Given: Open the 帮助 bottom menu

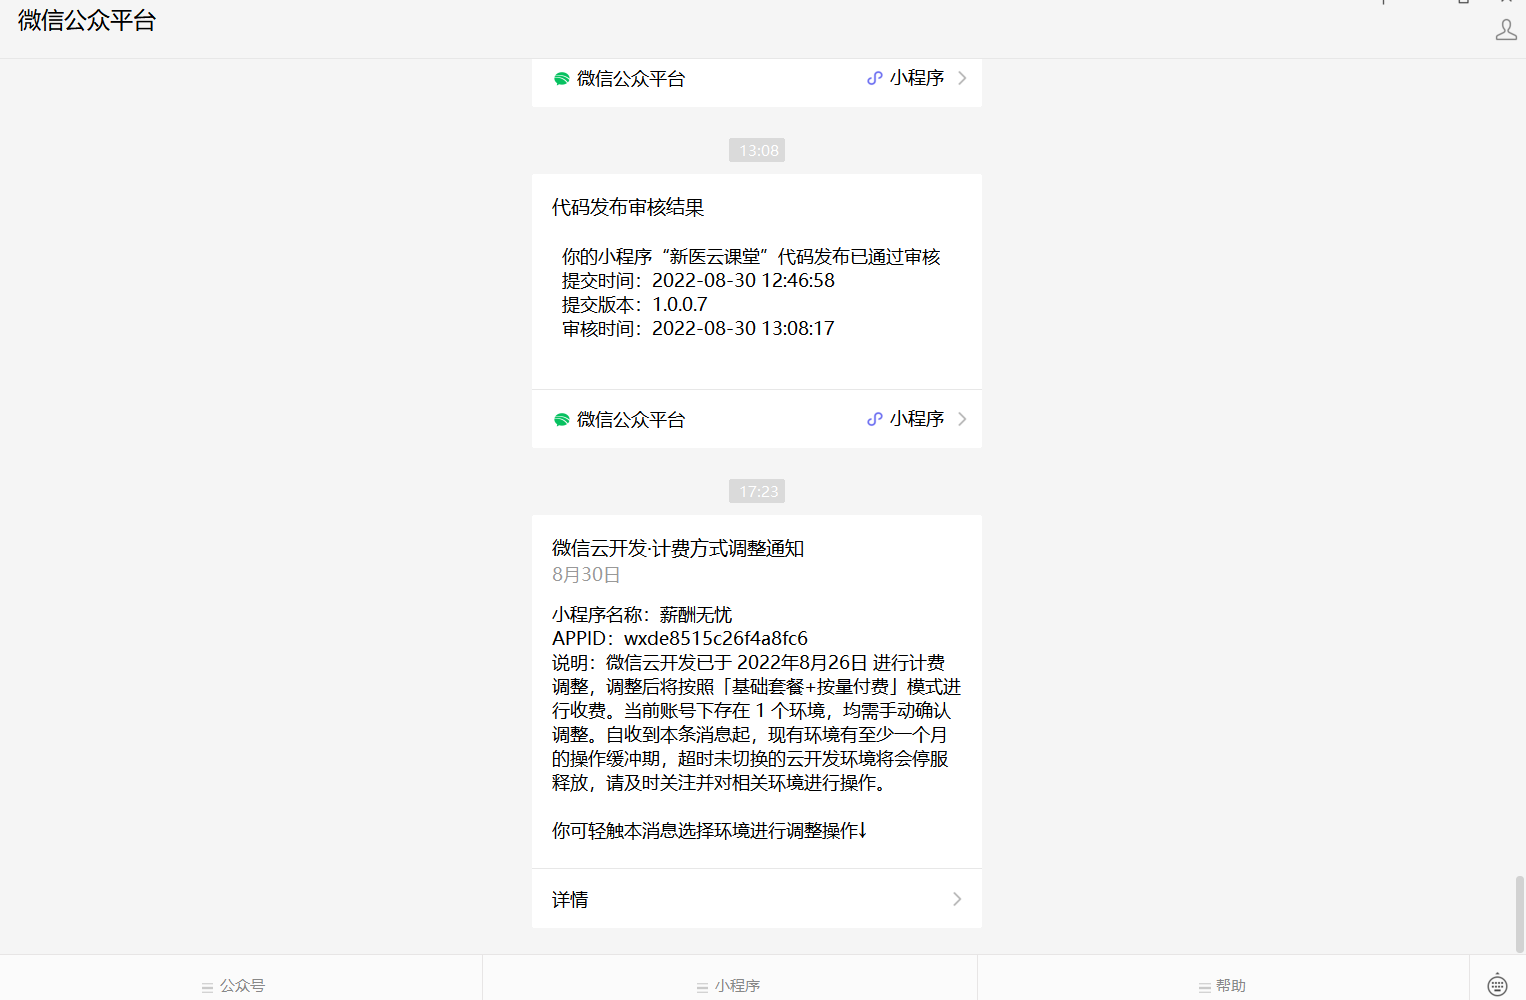Looking at the screenshot, I should [x=1223, y=977].
